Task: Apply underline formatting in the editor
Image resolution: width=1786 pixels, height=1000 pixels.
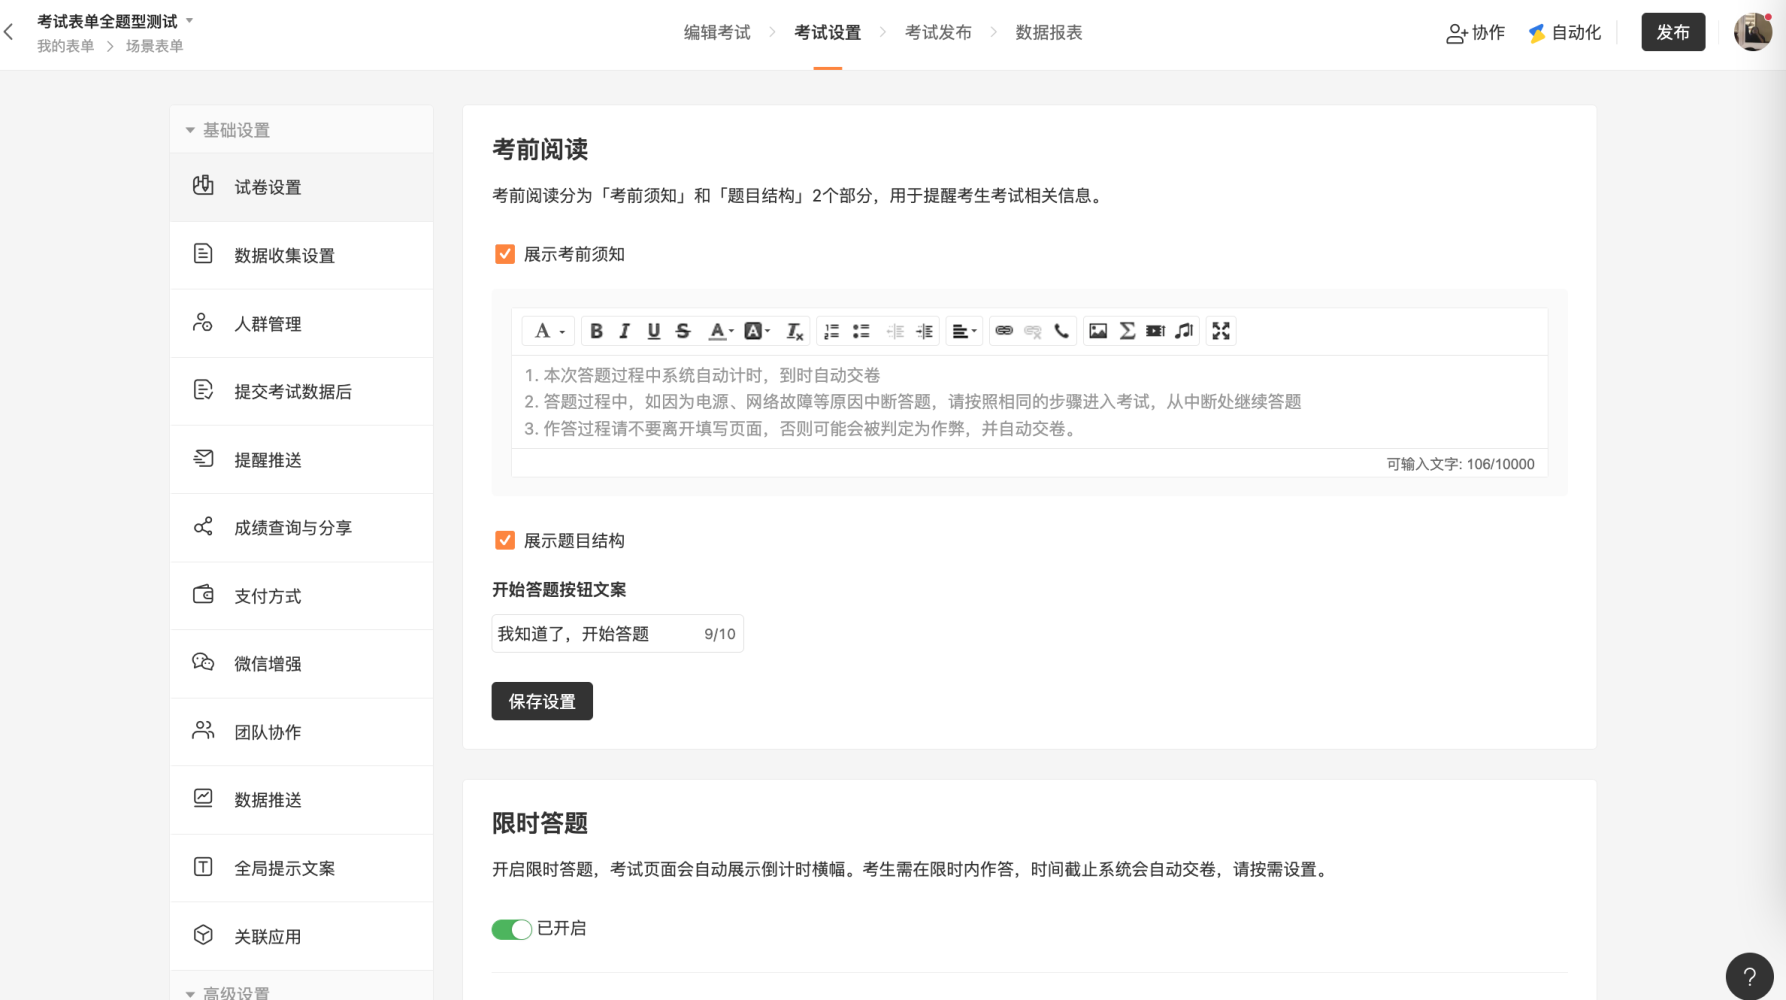Action: point(654,331)
